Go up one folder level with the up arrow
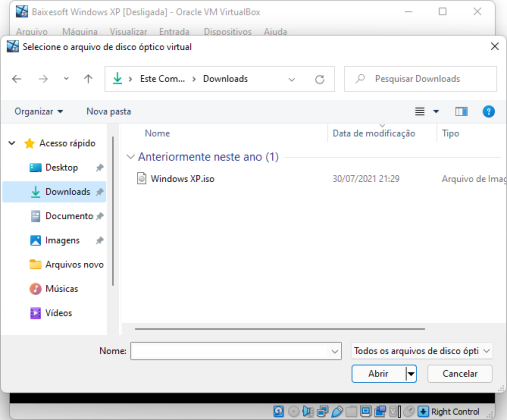 [88, 79]
